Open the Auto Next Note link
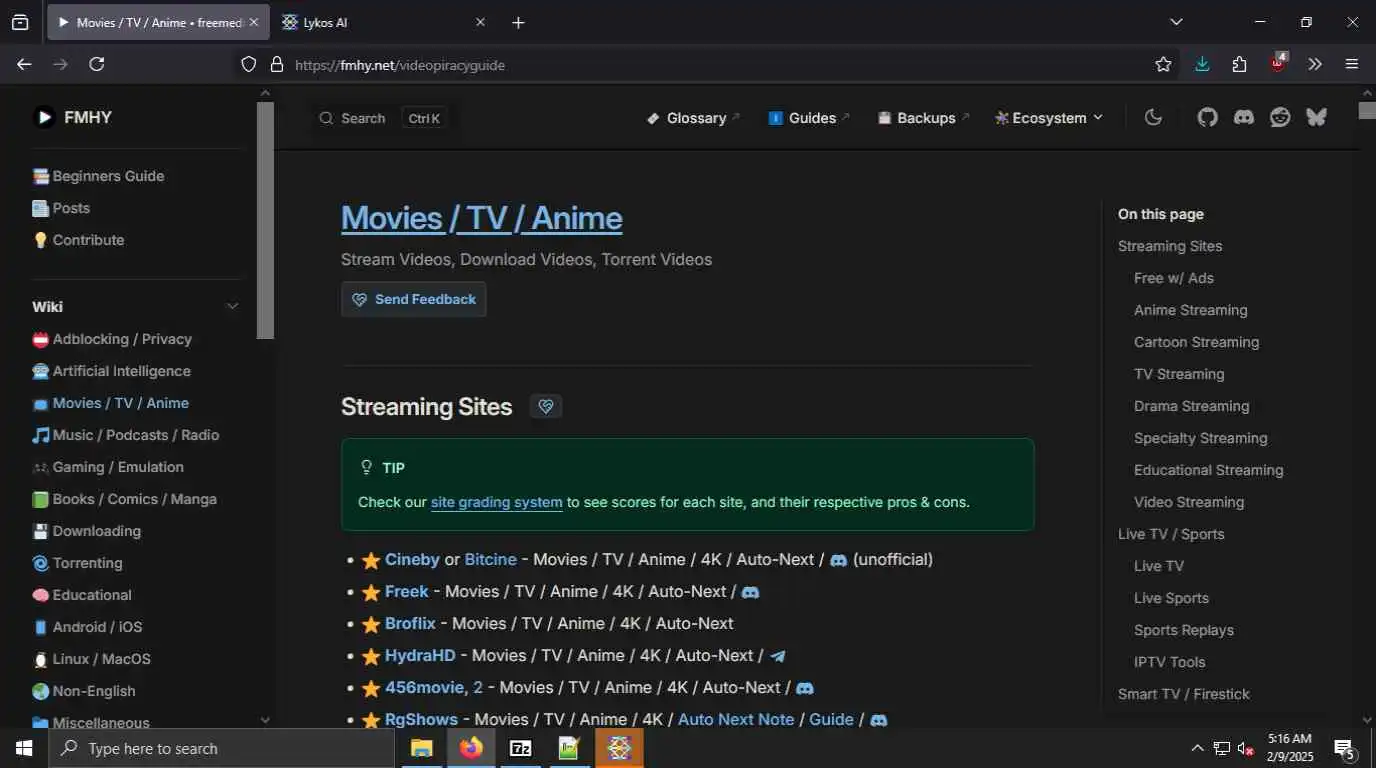This screenshot has height=768, width=1376. 736,720
